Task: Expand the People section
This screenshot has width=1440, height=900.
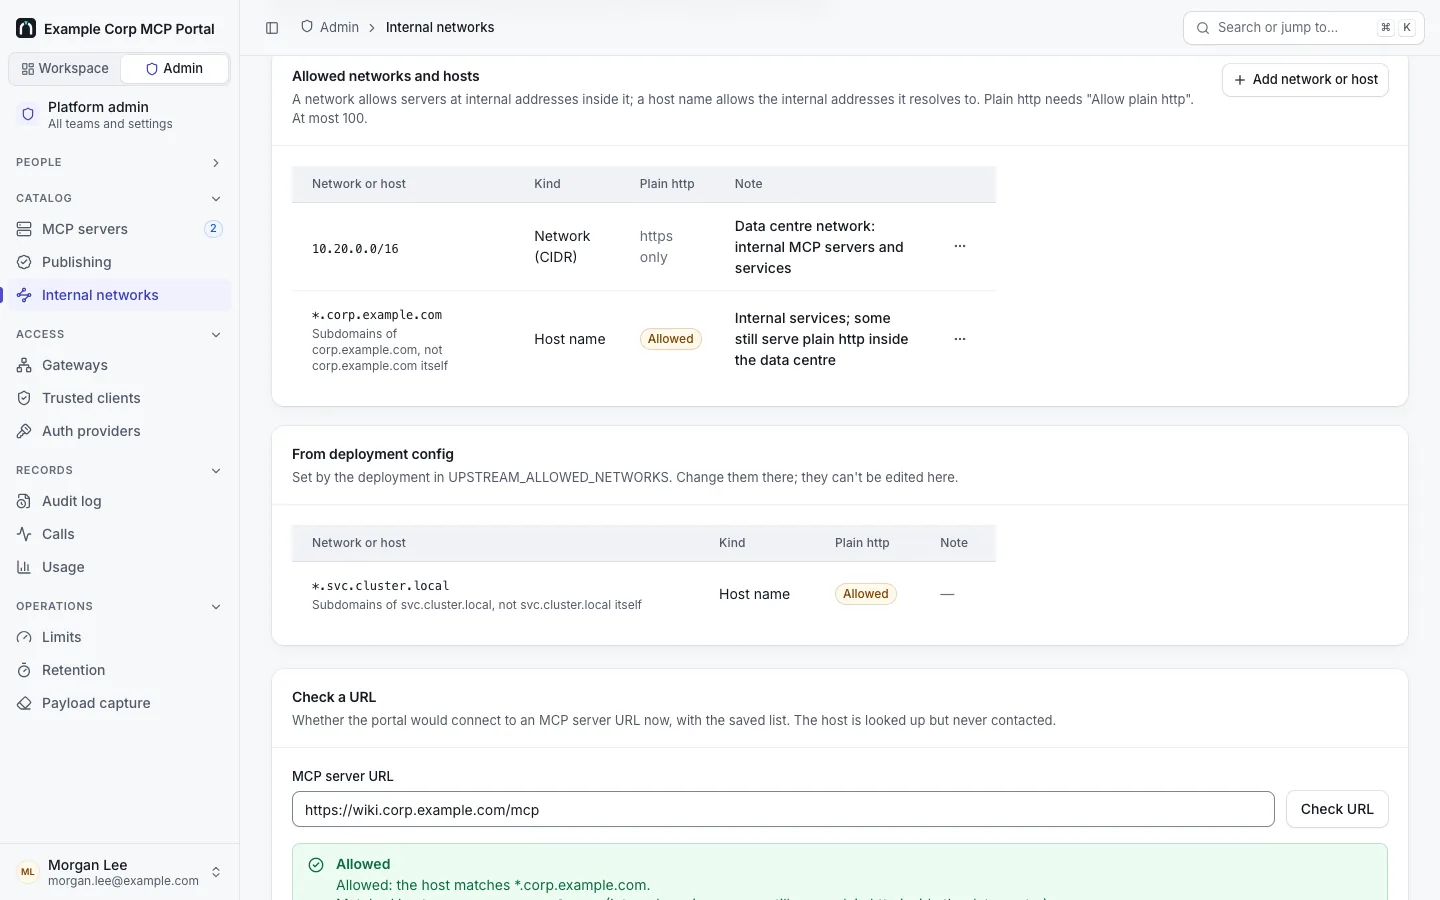Action: tap(216, 163)
